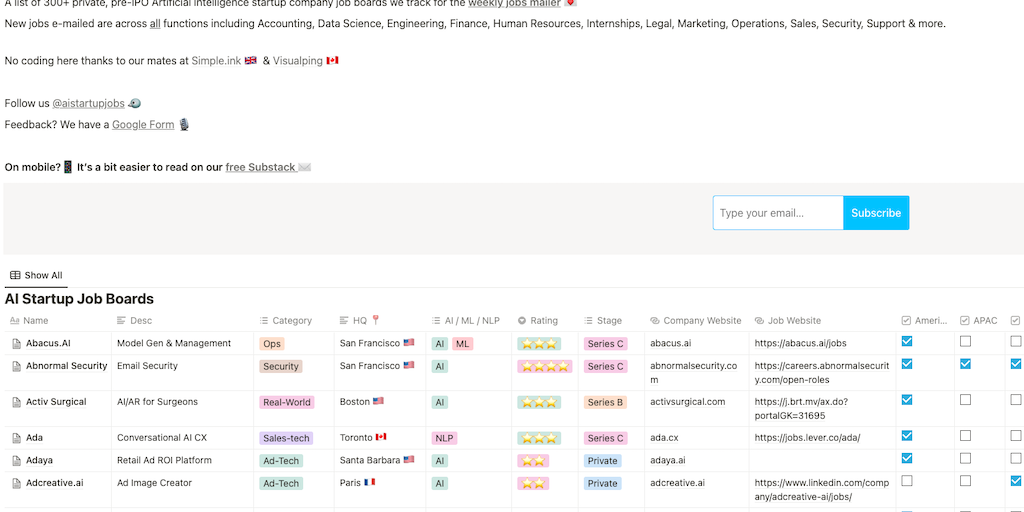1024x512 pixels.
Task: Click the Stage column list icon
Action: [x=588, y=321]
